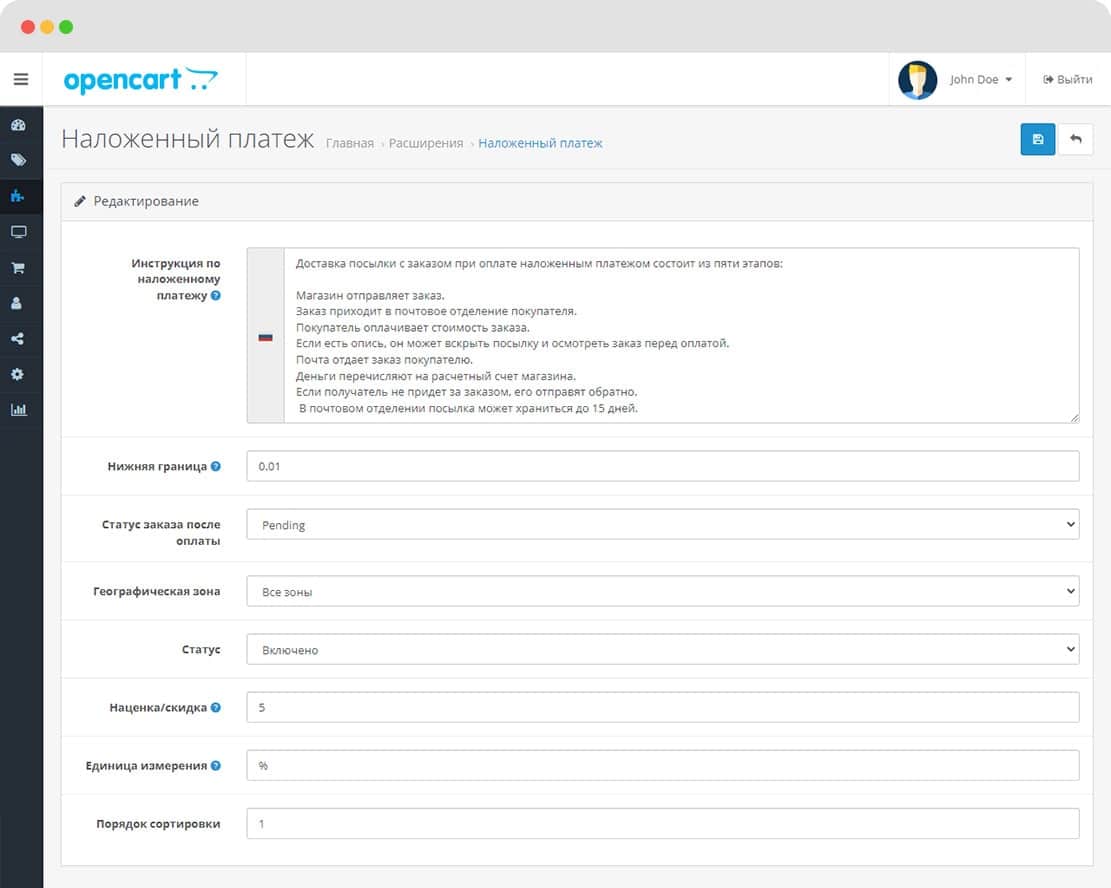
Task: Click help icon next to Наценка/скидка
Action: pos(216,707)
